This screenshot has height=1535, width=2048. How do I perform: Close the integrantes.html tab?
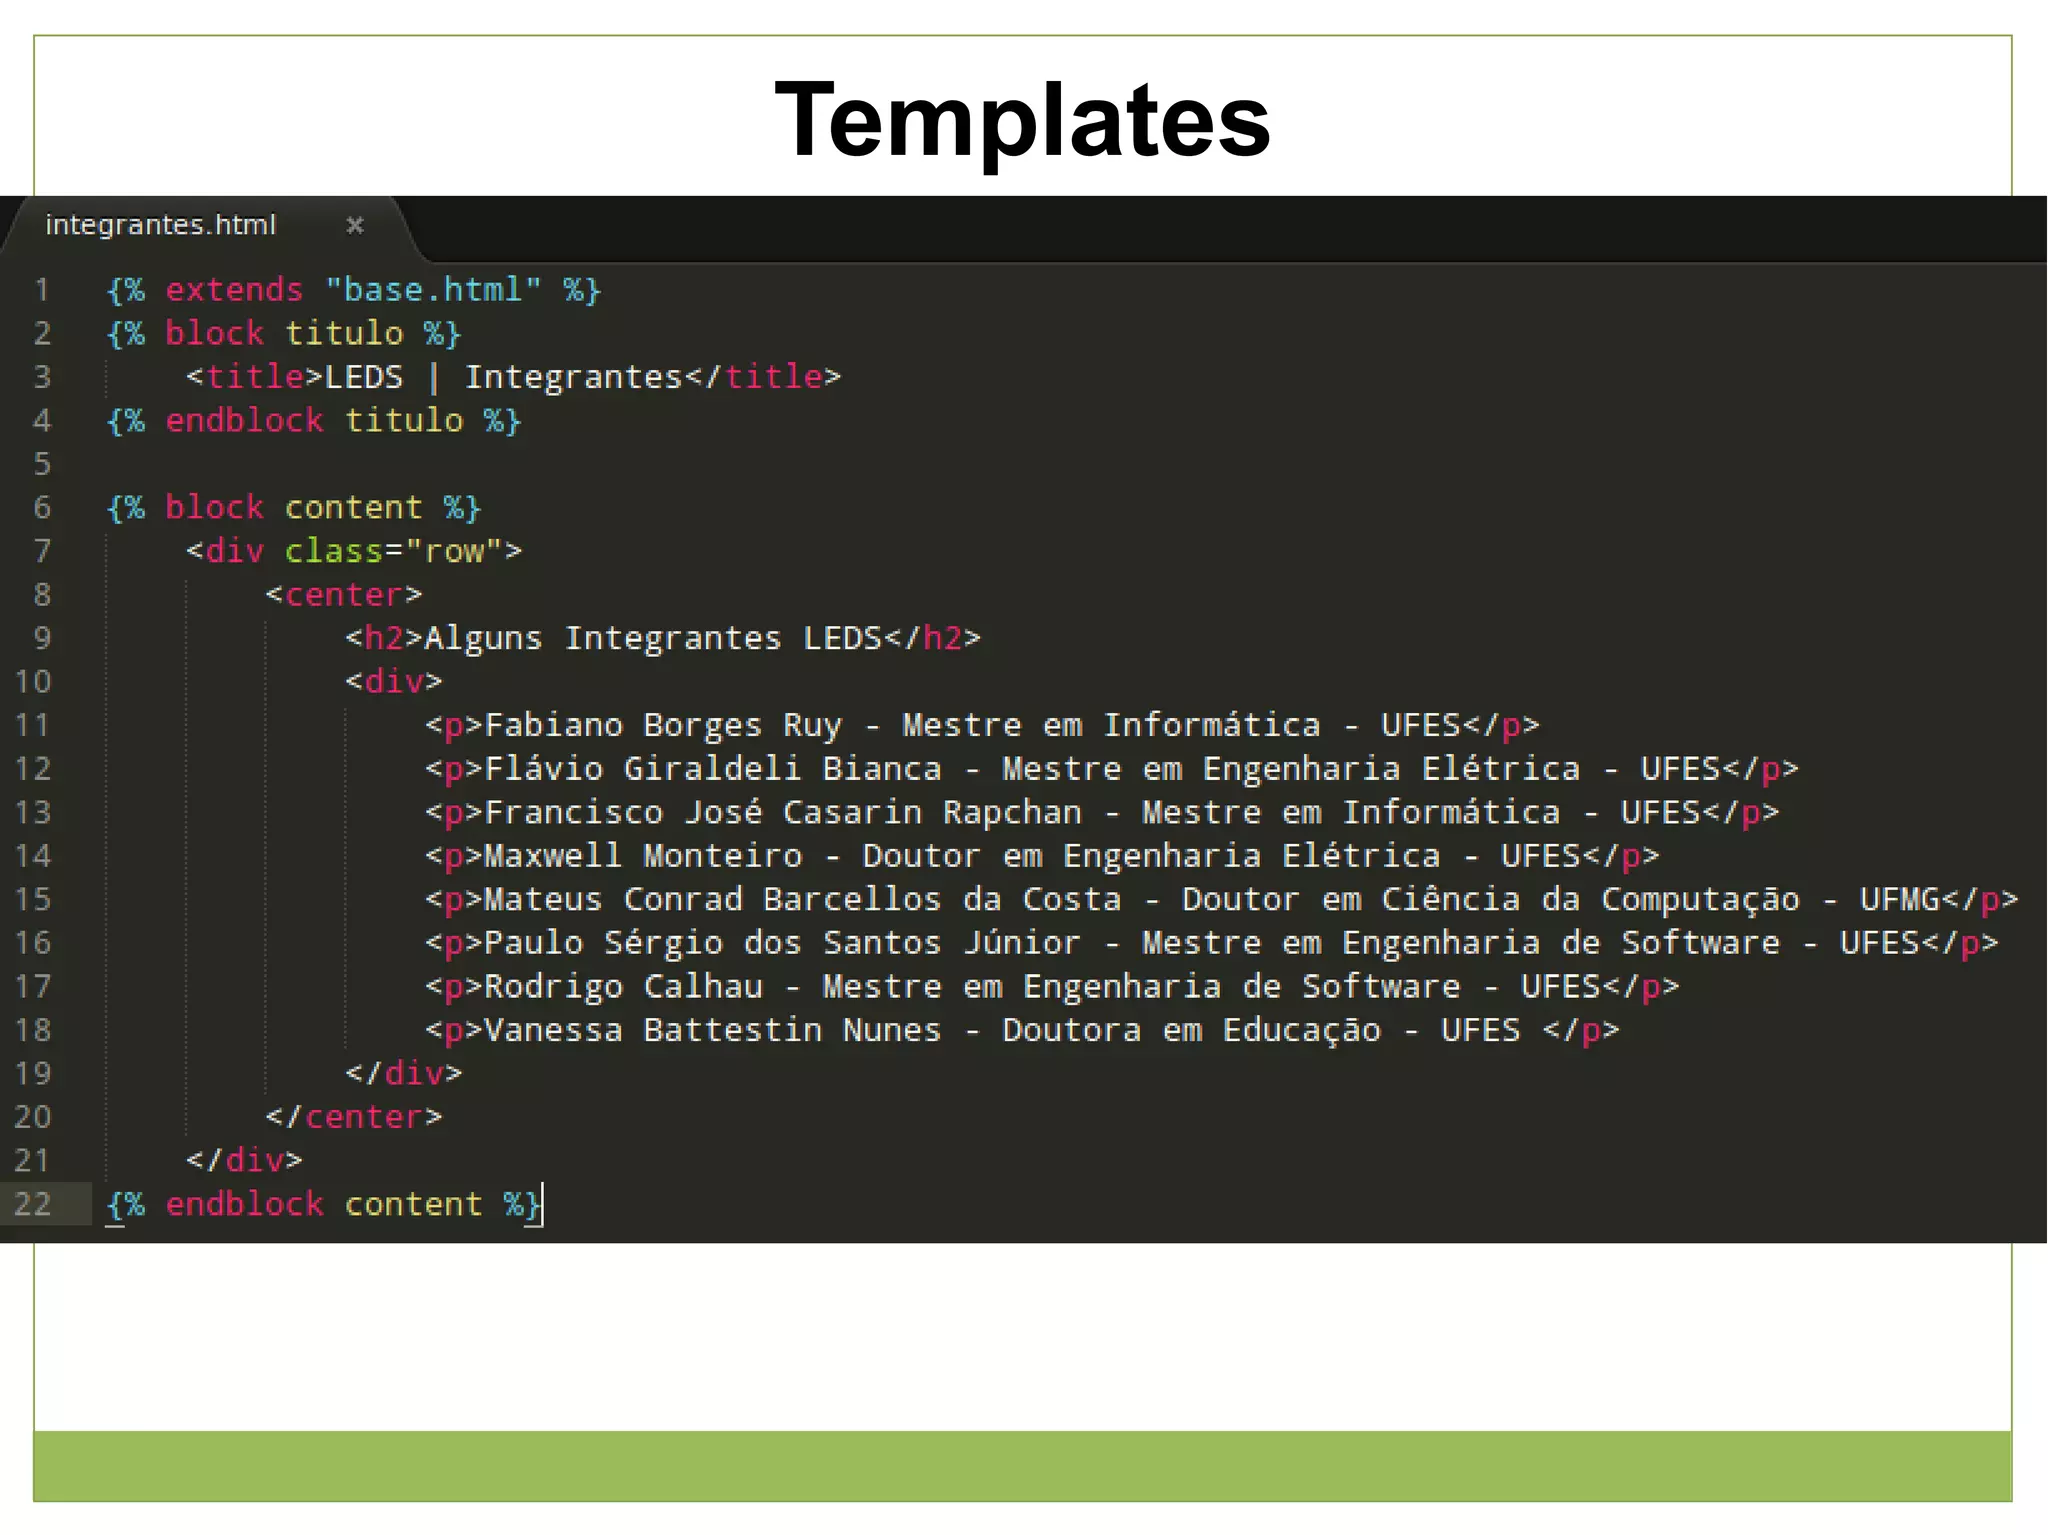(354, 225)
